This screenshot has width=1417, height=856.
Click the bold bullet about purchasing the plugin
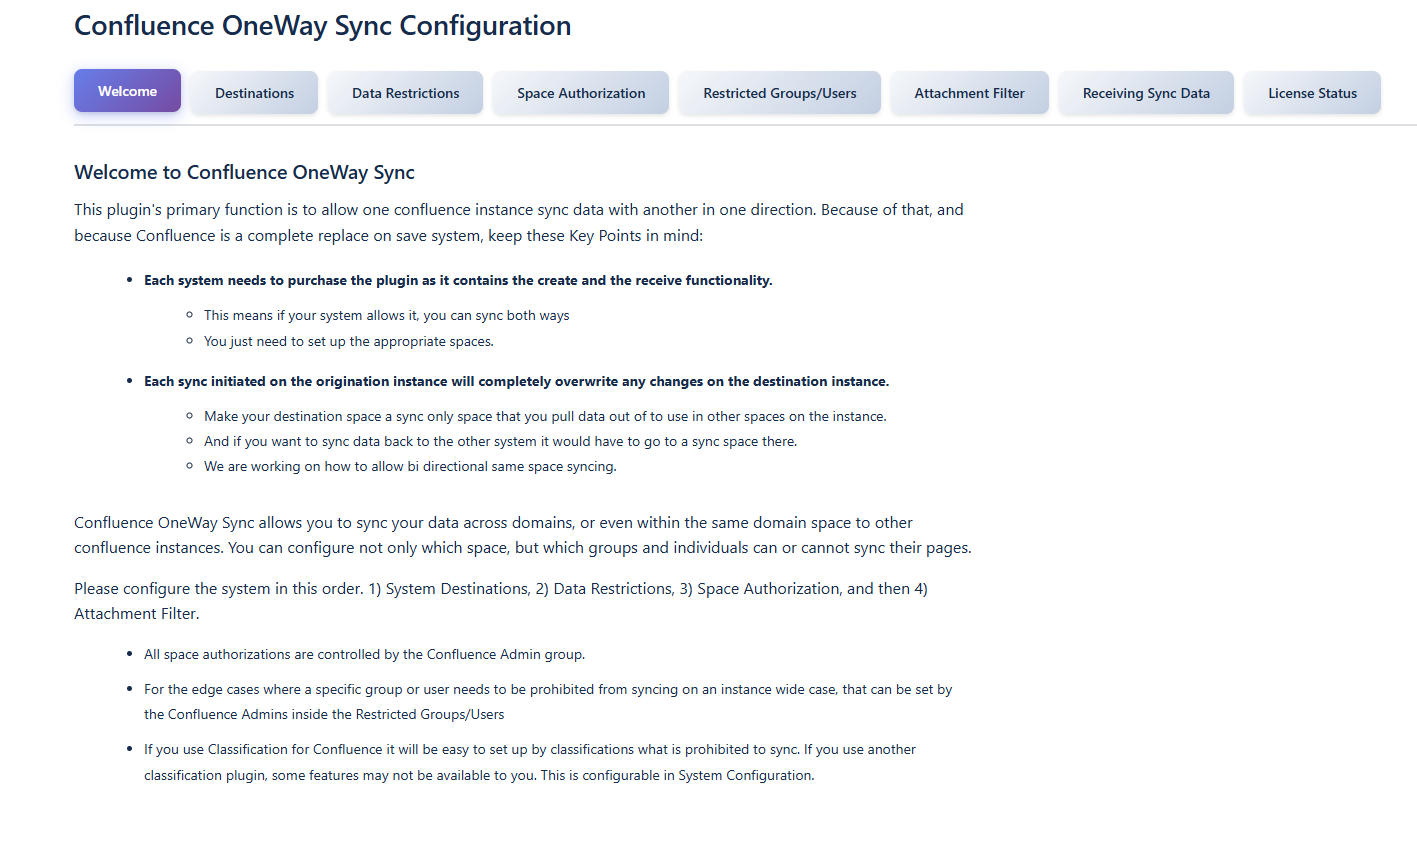[458, 280]
